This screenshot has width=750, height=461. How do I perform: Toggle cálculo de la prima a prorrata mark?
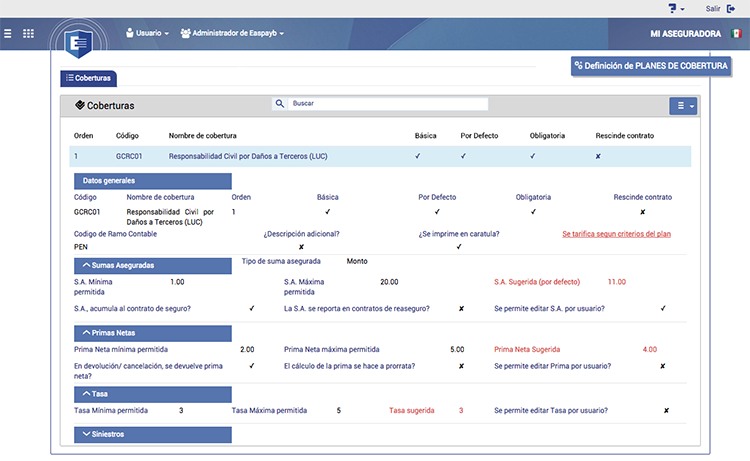[x=461, y=366]
